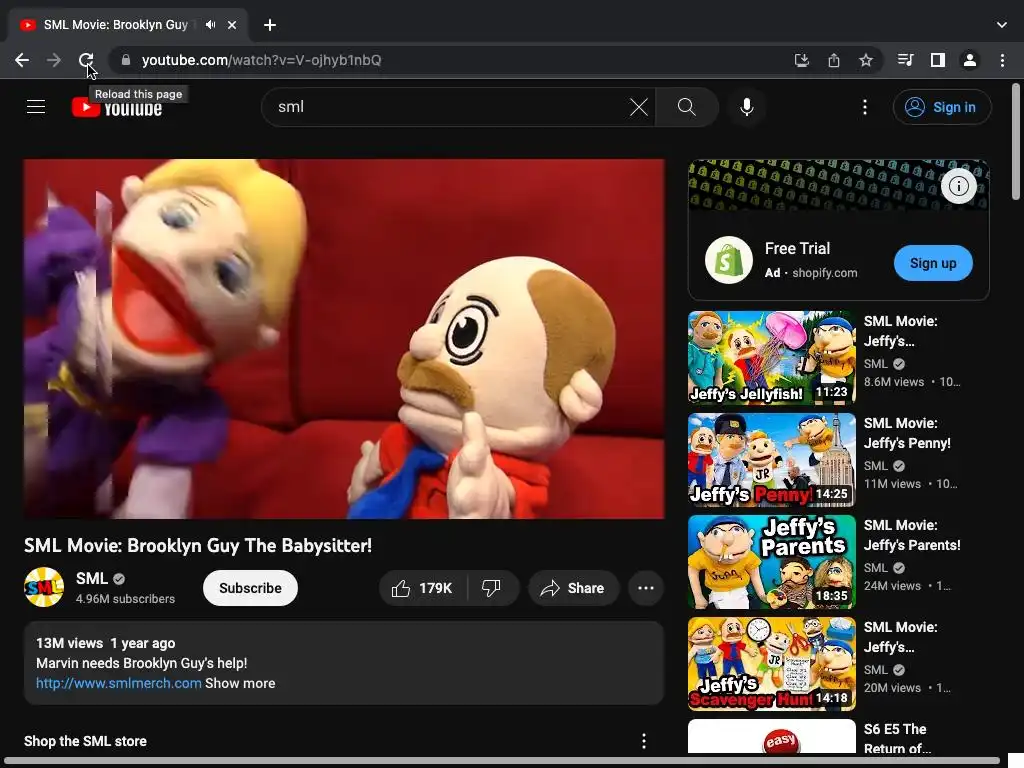Click the ad info icon
The width and height of the screenshot is (1024, 768).
(959, 186)
